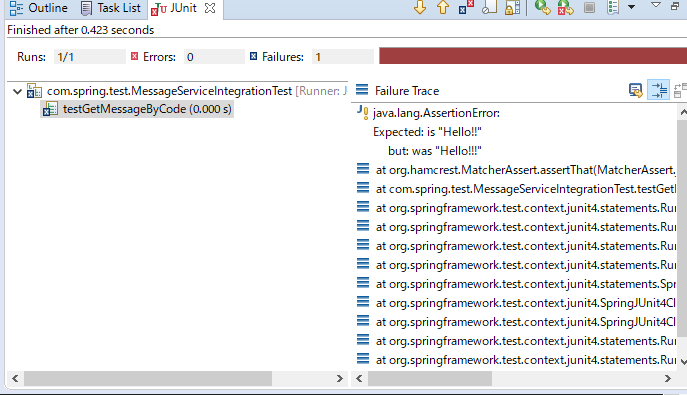Click the Failure Trace header icon
Image resolution: width=687 pixels, height=395 pixels.
(x=362, y=90)
